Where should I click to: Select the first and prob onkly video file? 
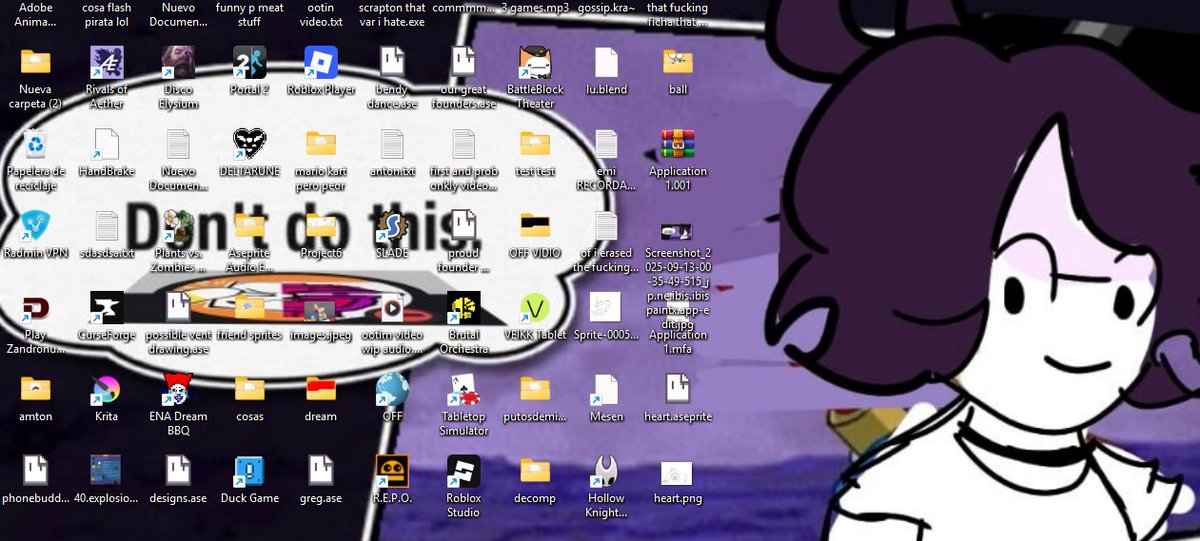pos(463,144)
